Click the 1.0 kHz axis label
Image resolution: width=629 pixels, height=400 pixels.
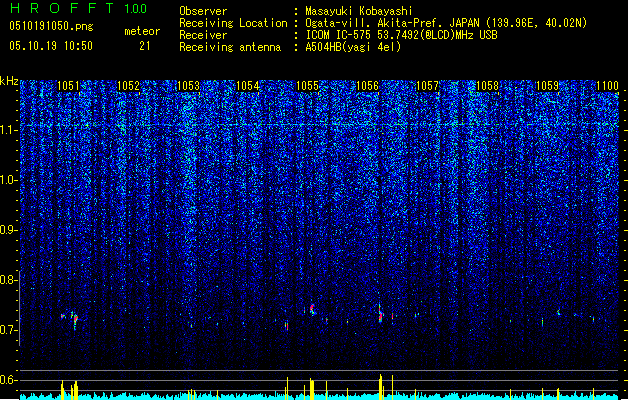[8, 180]
